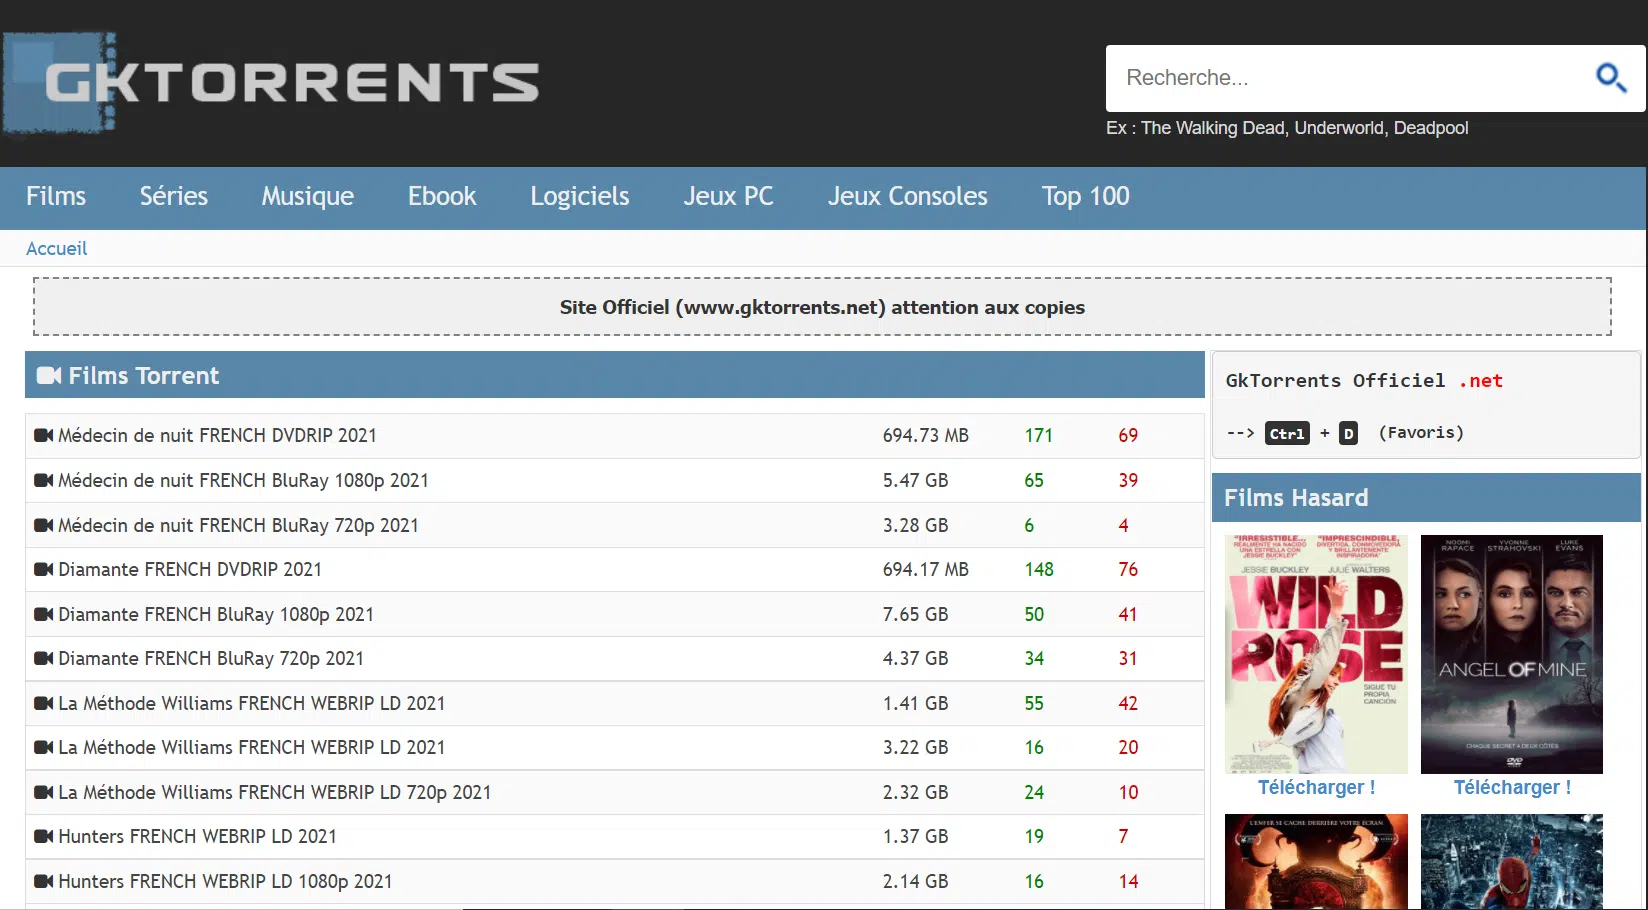The height and width of the screenshot is (910, 1648).
Task: Open Hunters FRENCH WEBRIP LD 2021 torrent
Action: (197, 836)
